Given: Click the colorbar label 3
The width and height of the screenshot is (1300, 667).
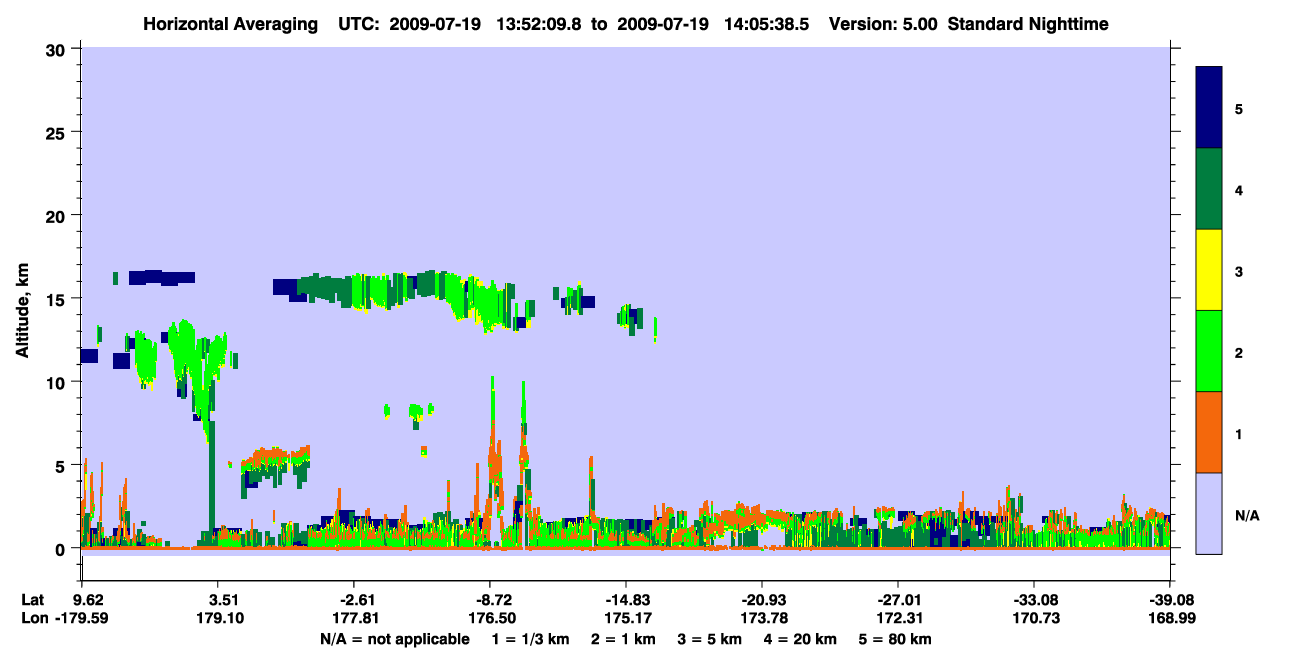Looking at the screenshot, I should (1239, 271).
